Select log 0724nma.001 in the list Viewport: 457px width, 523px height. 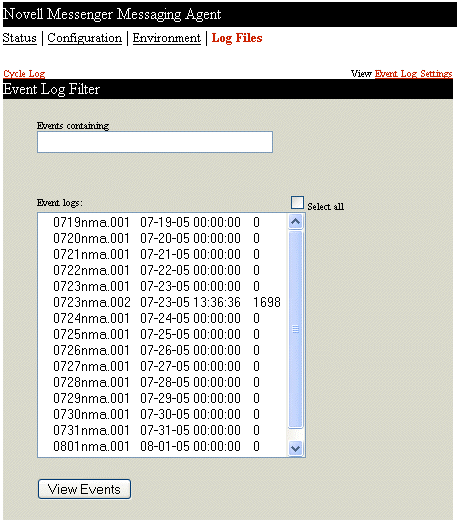(162, 318)
